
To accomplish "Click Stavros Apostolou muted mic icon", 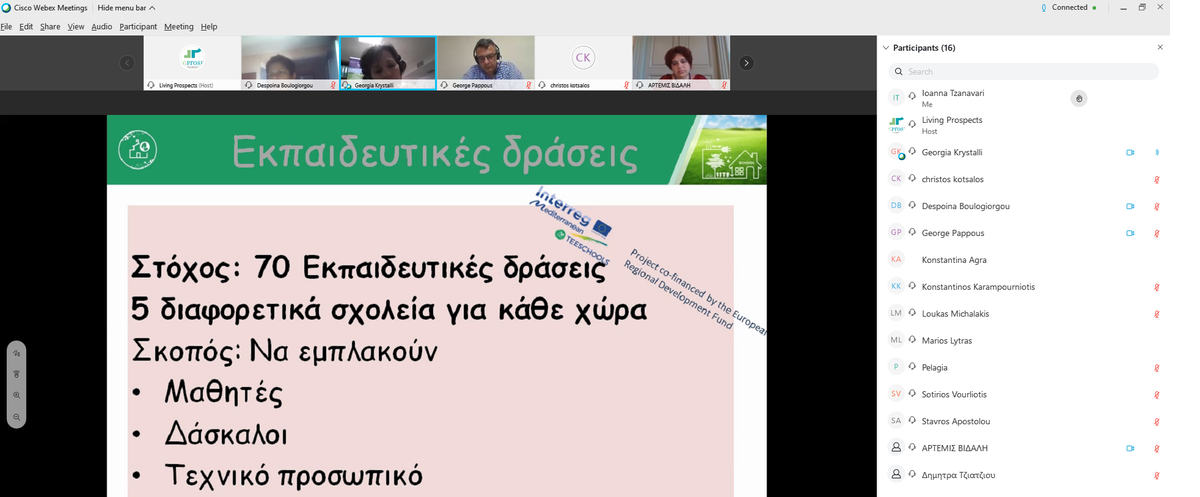I will pos(1157,421).
